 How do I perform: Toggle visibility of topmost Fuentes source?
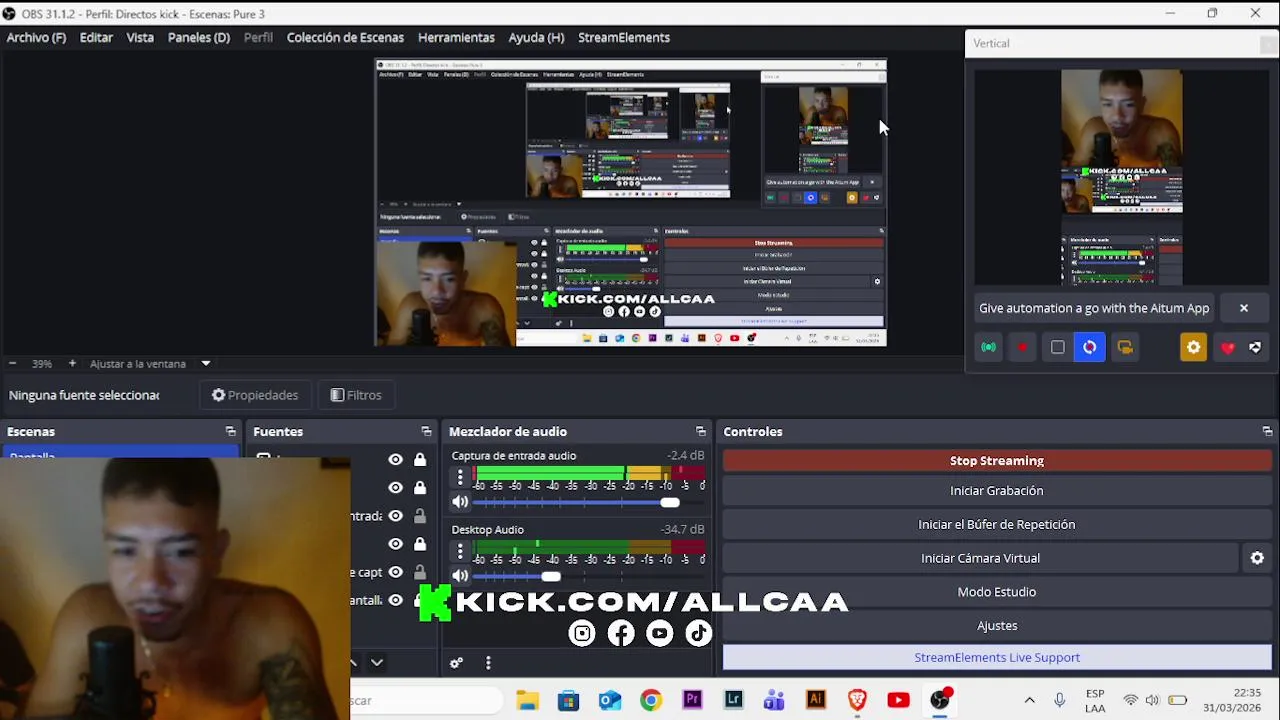click(395, 459)
